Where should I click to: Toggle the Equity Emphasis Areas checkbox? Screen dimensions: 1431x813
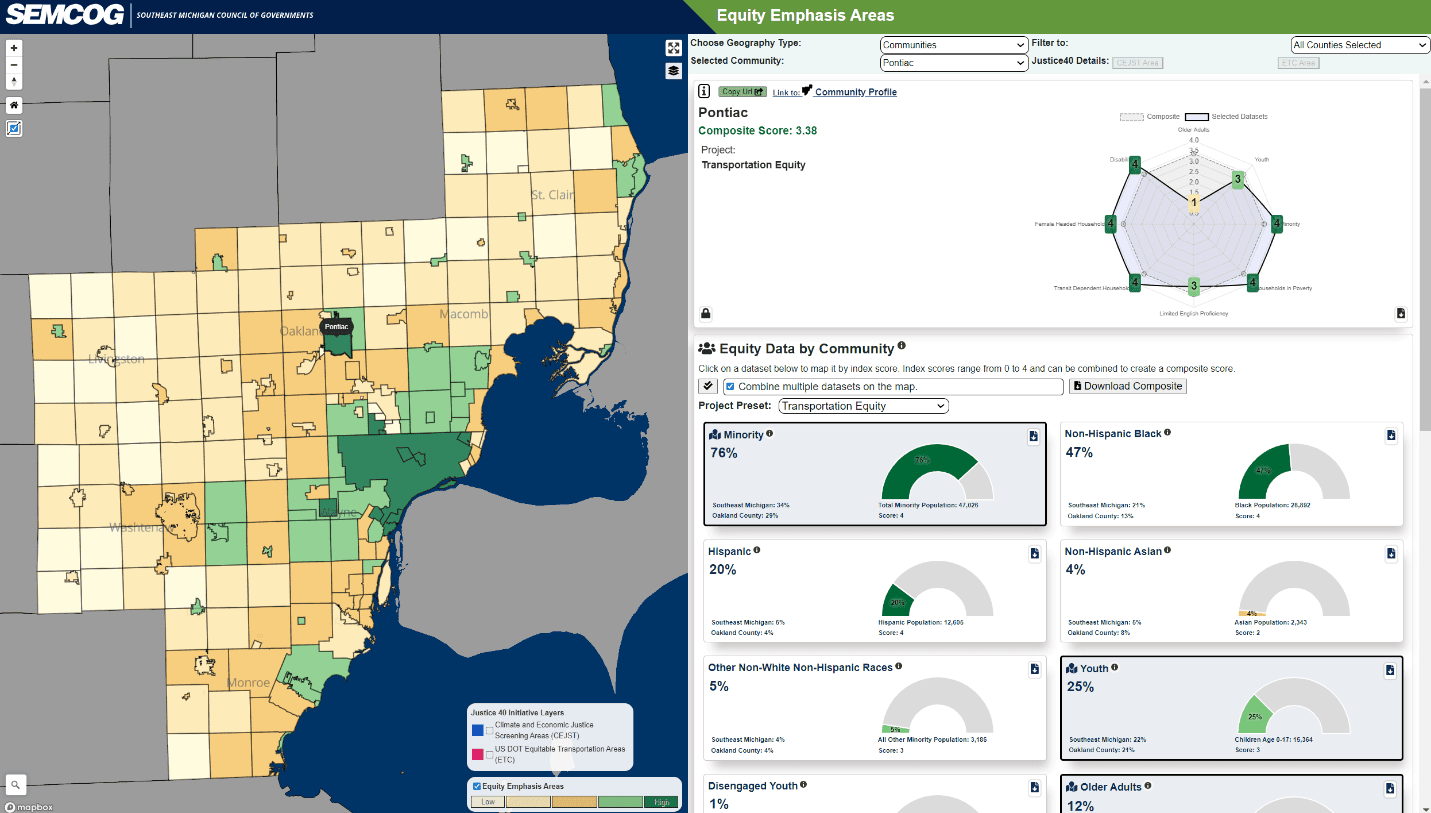pyautogui.click(x=475, y=786)
